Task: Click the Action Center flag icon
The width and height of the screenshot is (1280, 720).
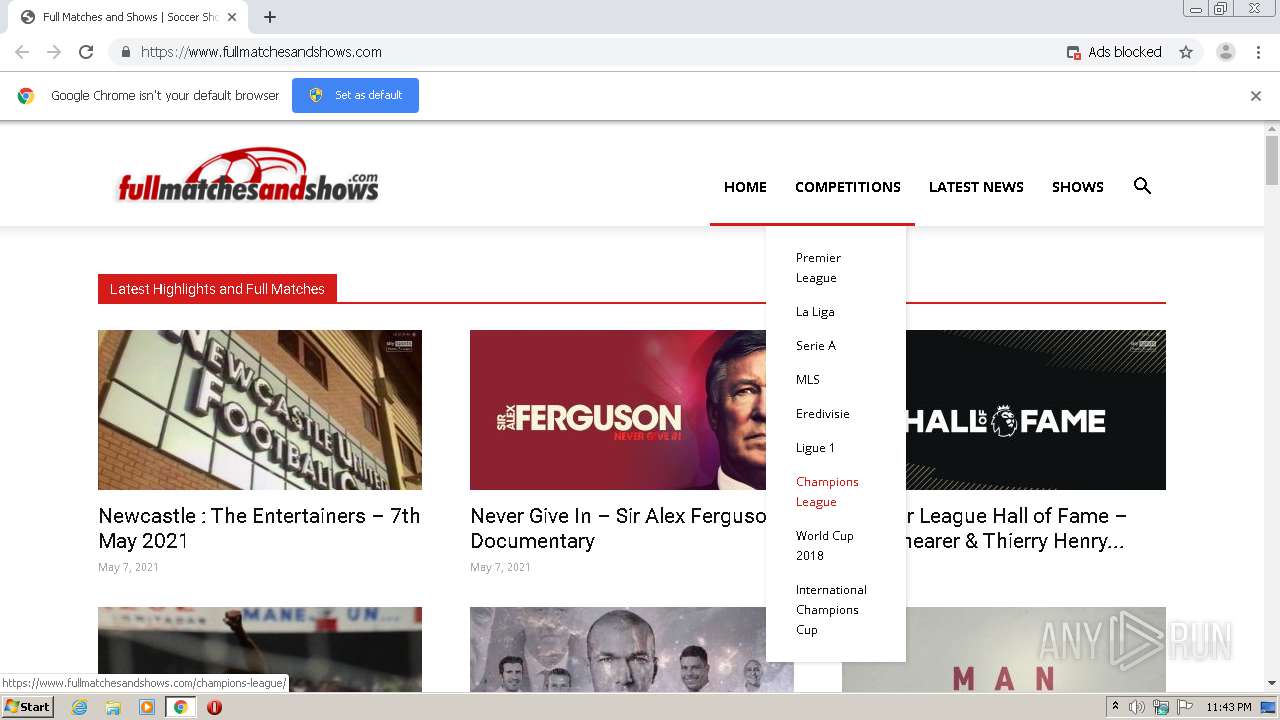Action: click(1185, 707)
